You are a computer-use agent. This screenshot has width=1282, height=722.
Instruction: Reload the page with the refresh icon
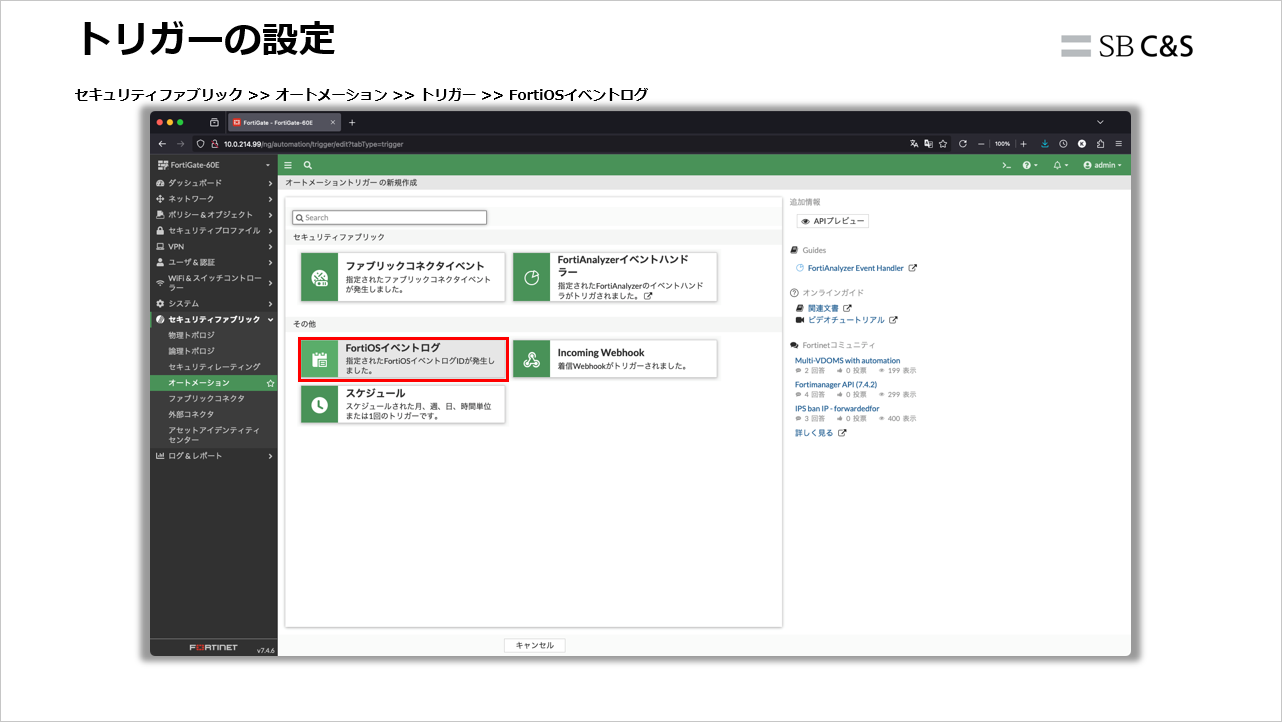[x=962, y=144]
